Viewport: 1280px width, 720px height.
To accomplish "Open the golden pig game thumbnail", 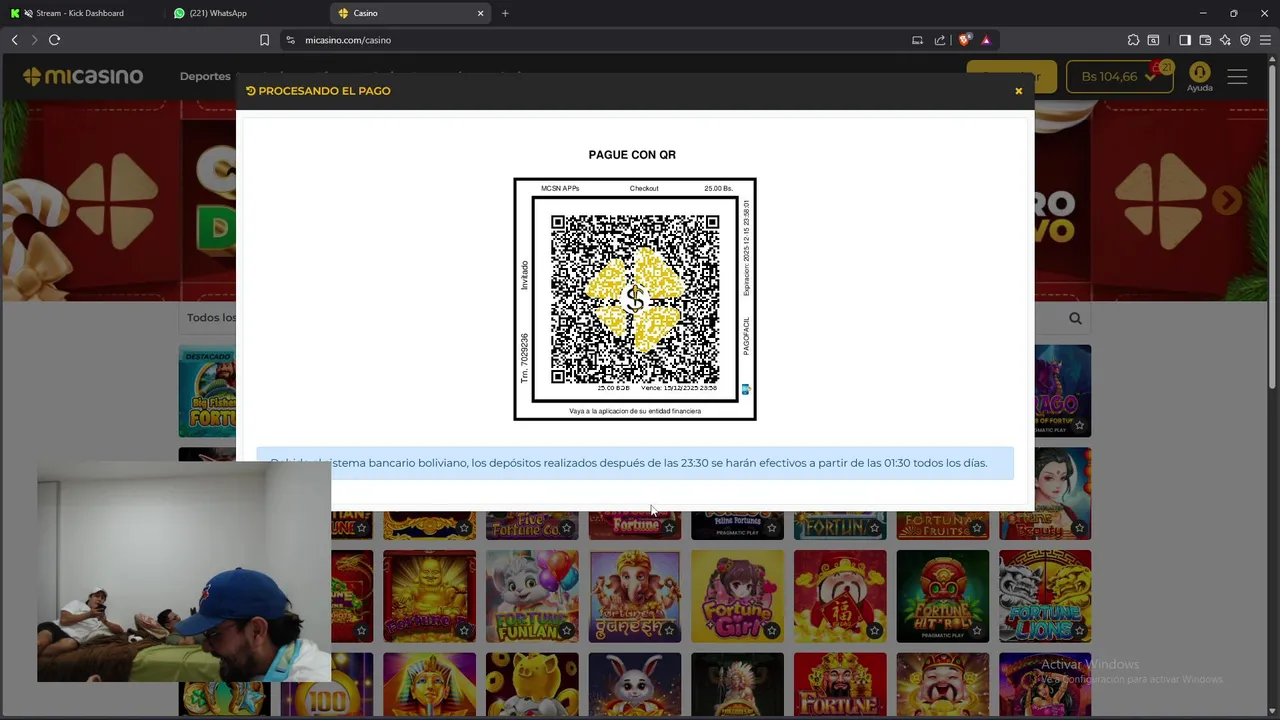I will (x=532, y=685).
